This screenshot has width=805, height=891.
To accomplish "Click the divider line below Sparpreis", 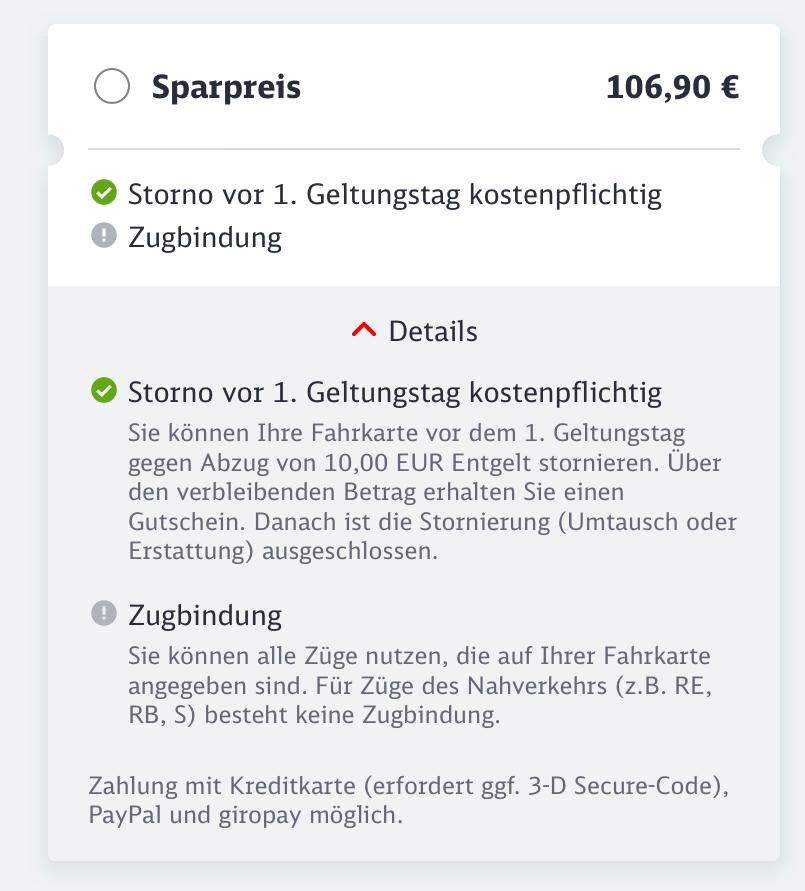I will pyautogui.click(x=414, y=149).
